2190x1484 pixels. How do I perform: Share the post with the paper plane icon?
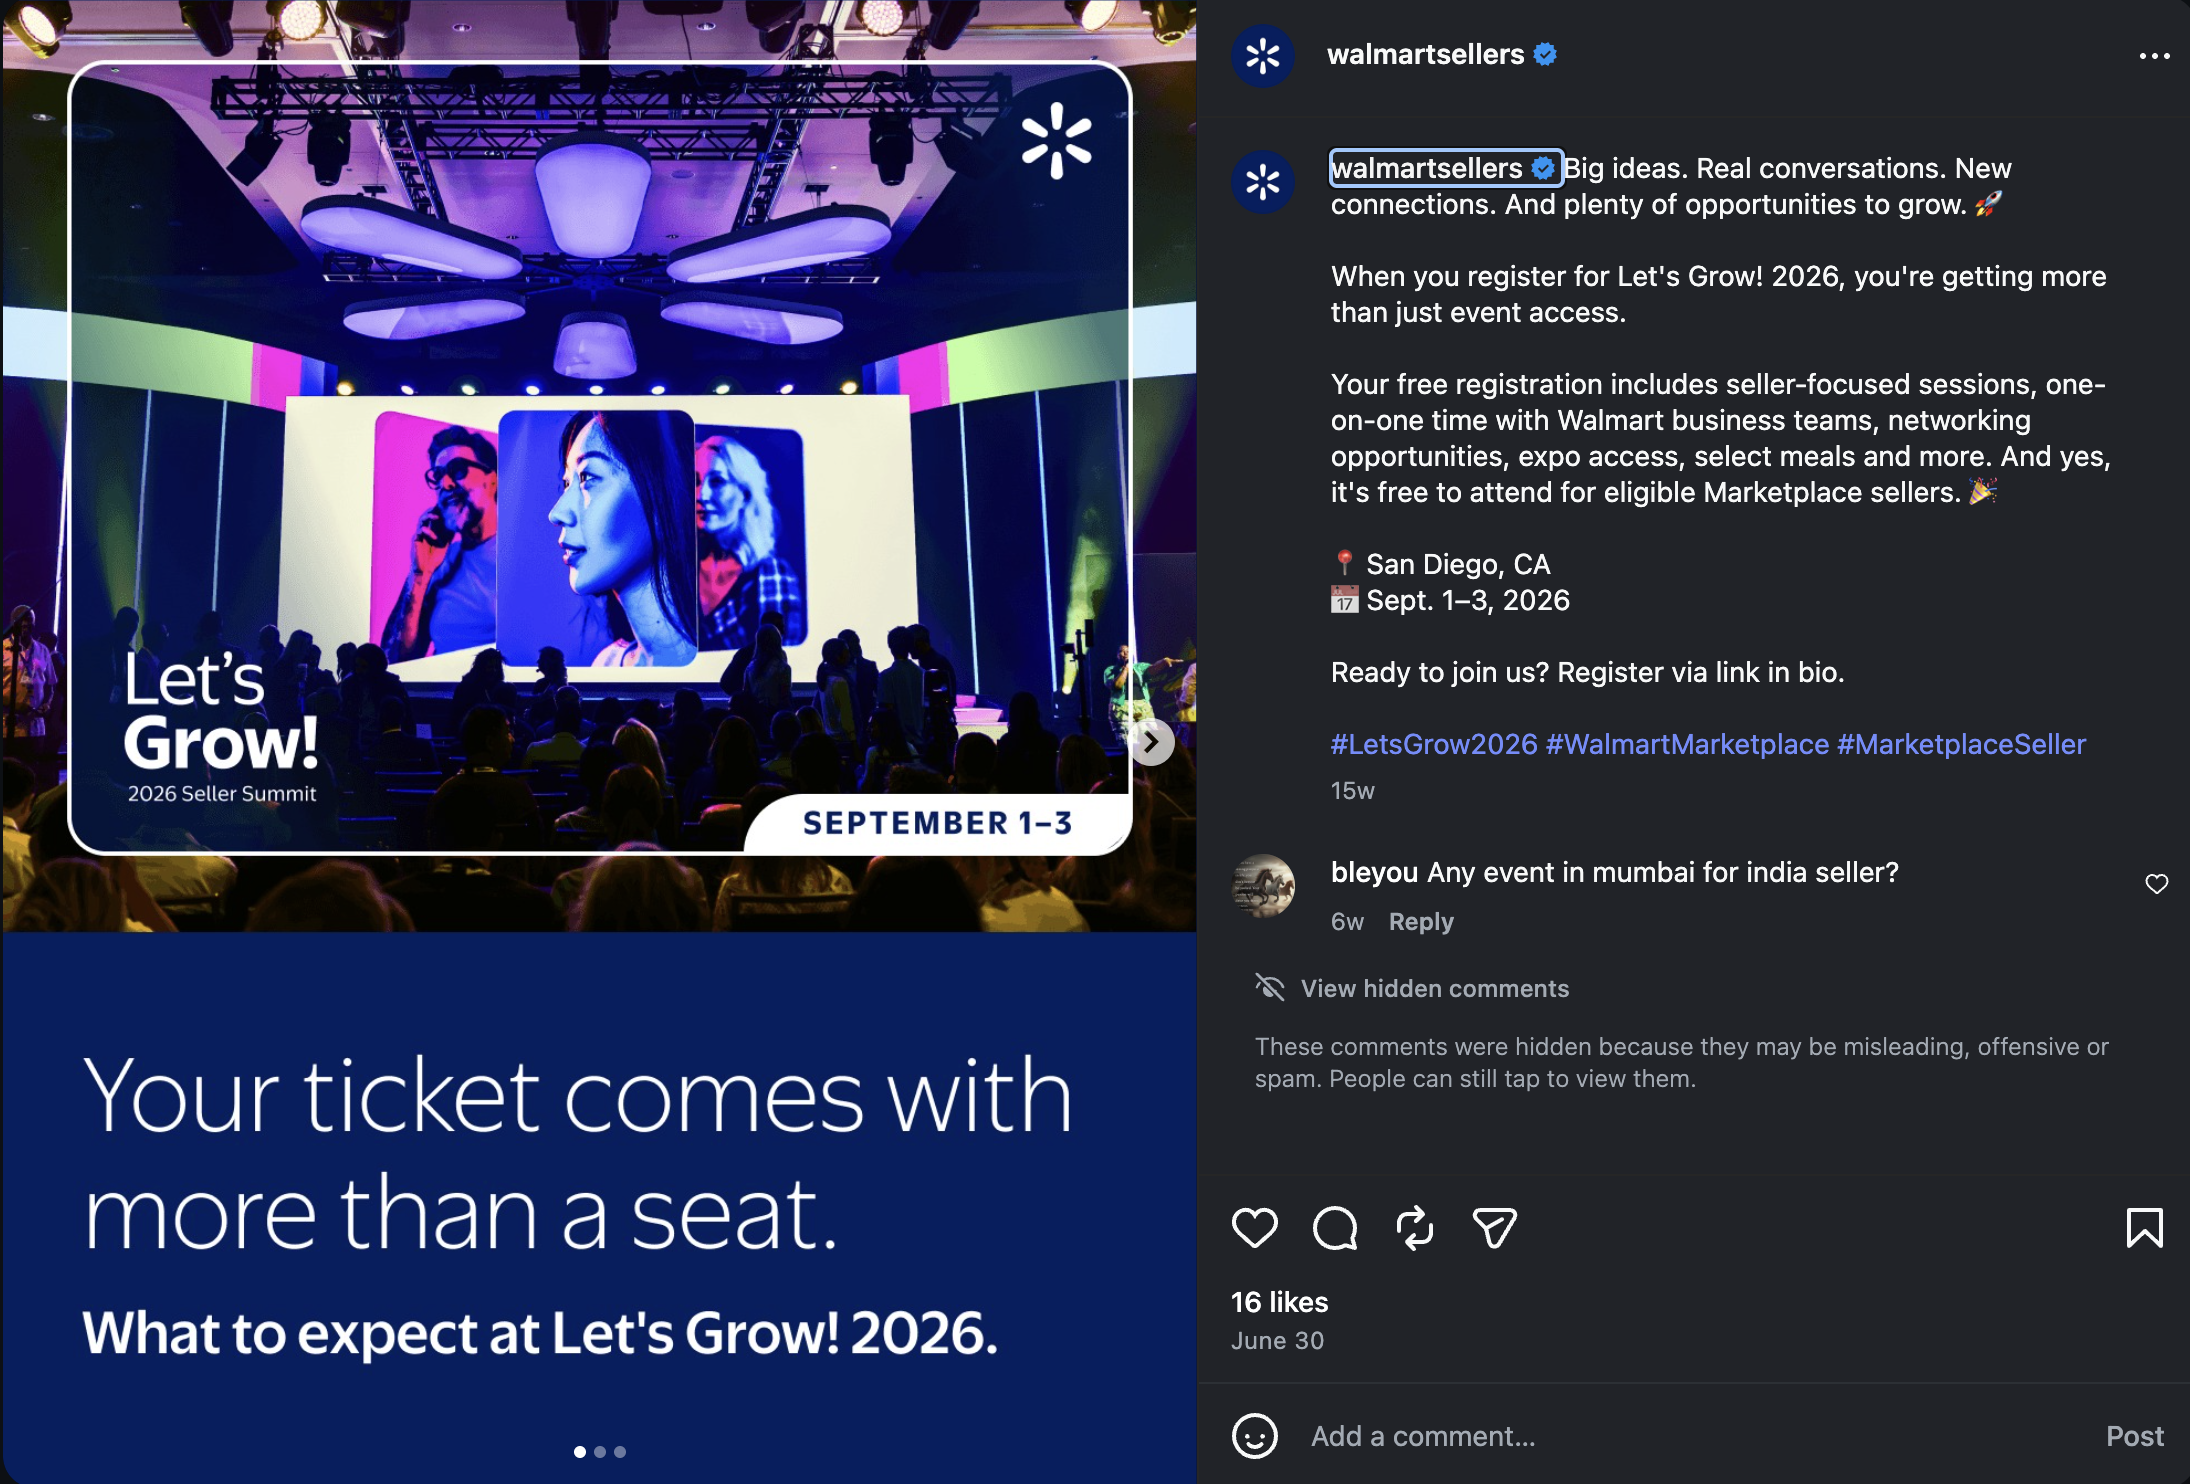tap(1495, 1228)
